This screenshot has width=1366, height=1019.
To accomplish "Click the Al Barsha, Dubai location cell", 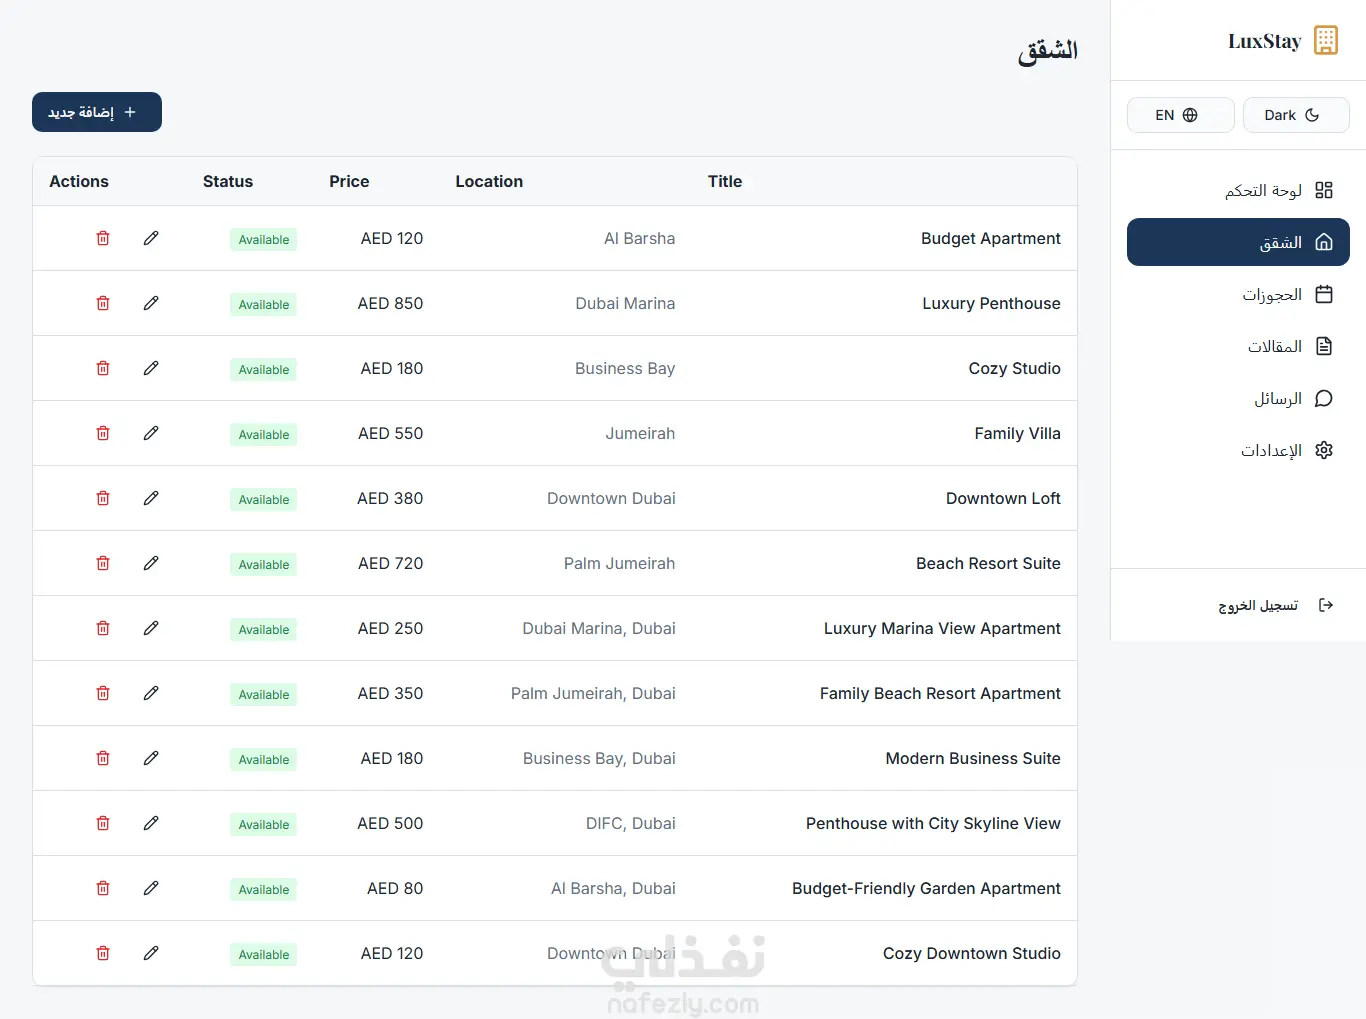I will [x=613, y=888].
